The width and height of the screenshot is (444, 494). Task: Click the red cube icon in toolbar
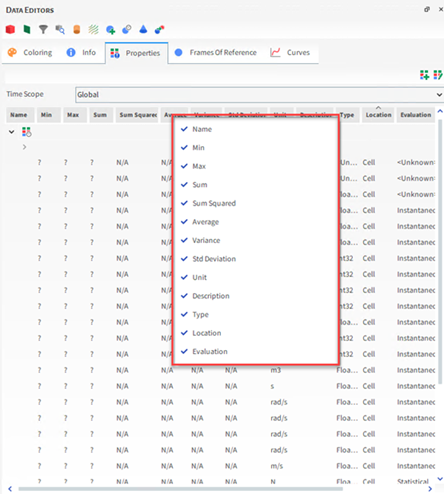[10, 30]
